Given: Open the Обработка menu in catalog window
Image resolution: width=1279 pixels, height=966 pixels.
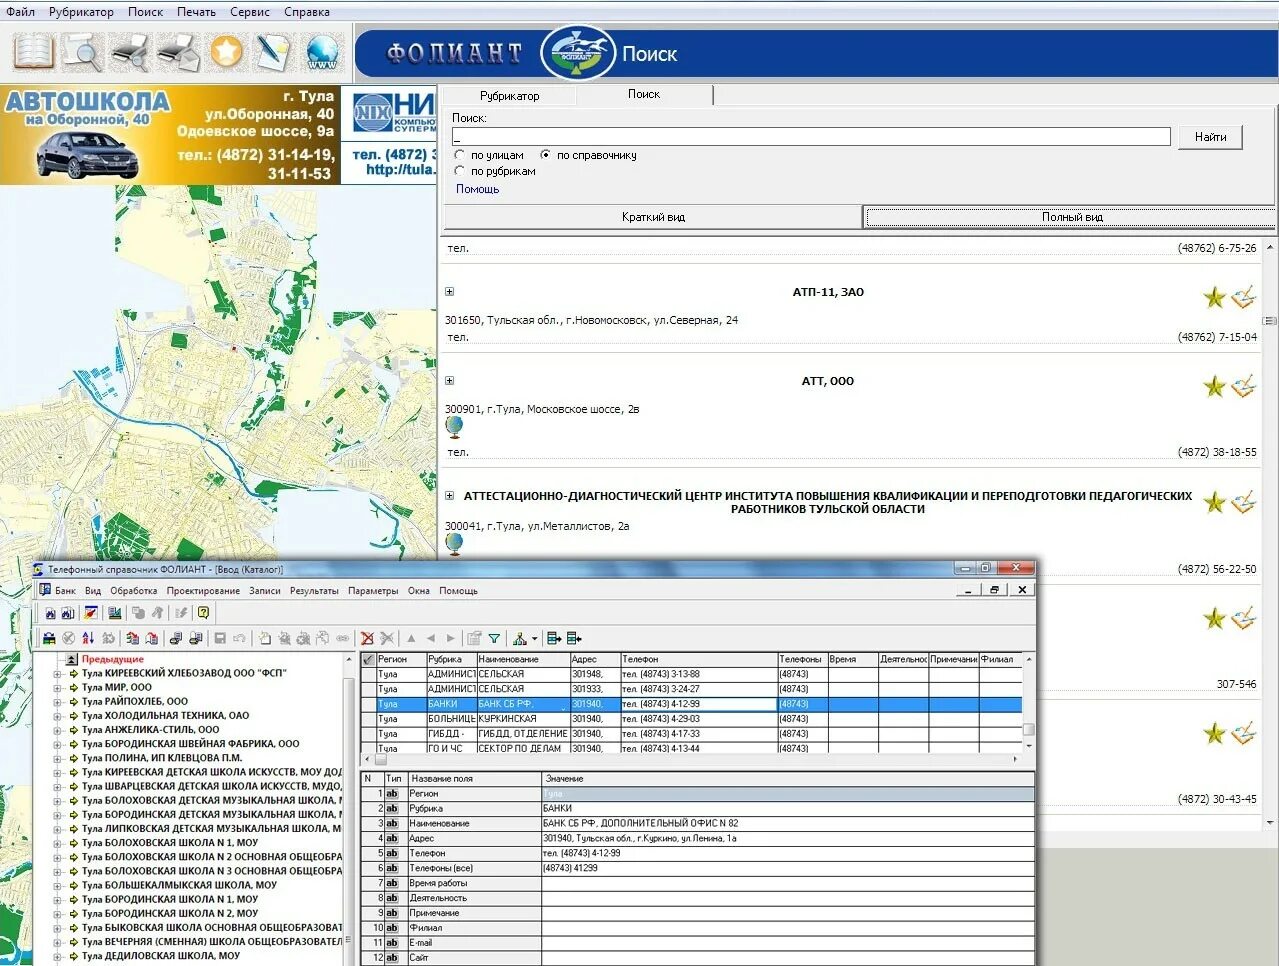Looking at the screenshot, I should 133,591.
